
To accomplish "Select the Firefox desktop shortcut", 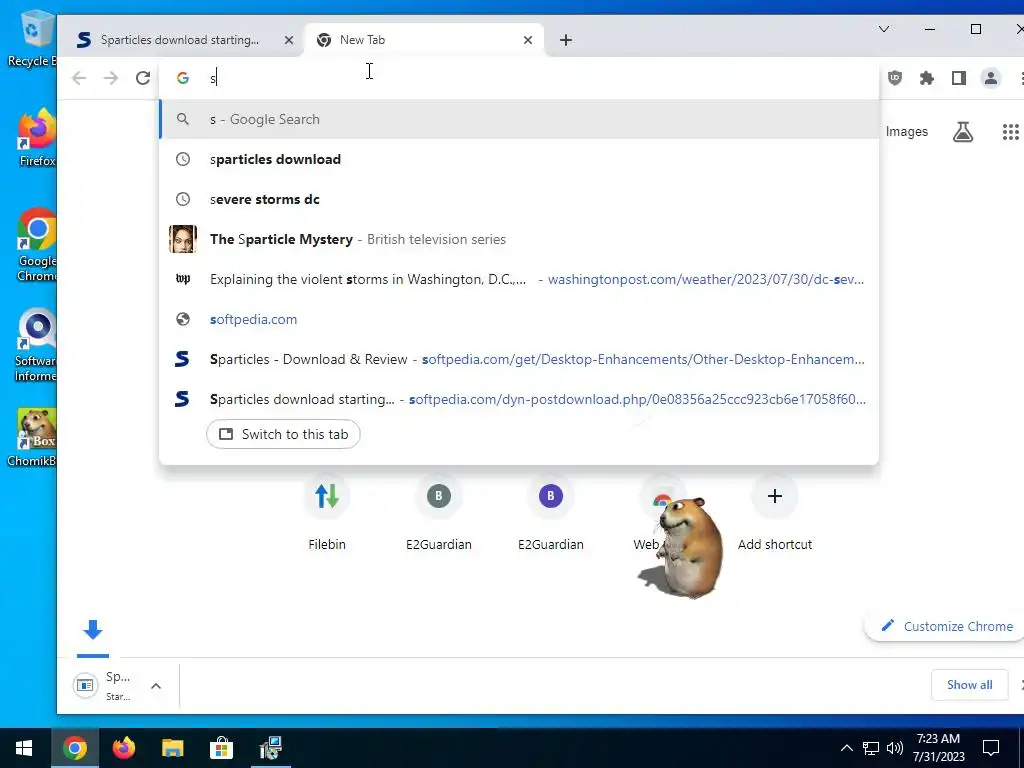I will pos(36,138).
